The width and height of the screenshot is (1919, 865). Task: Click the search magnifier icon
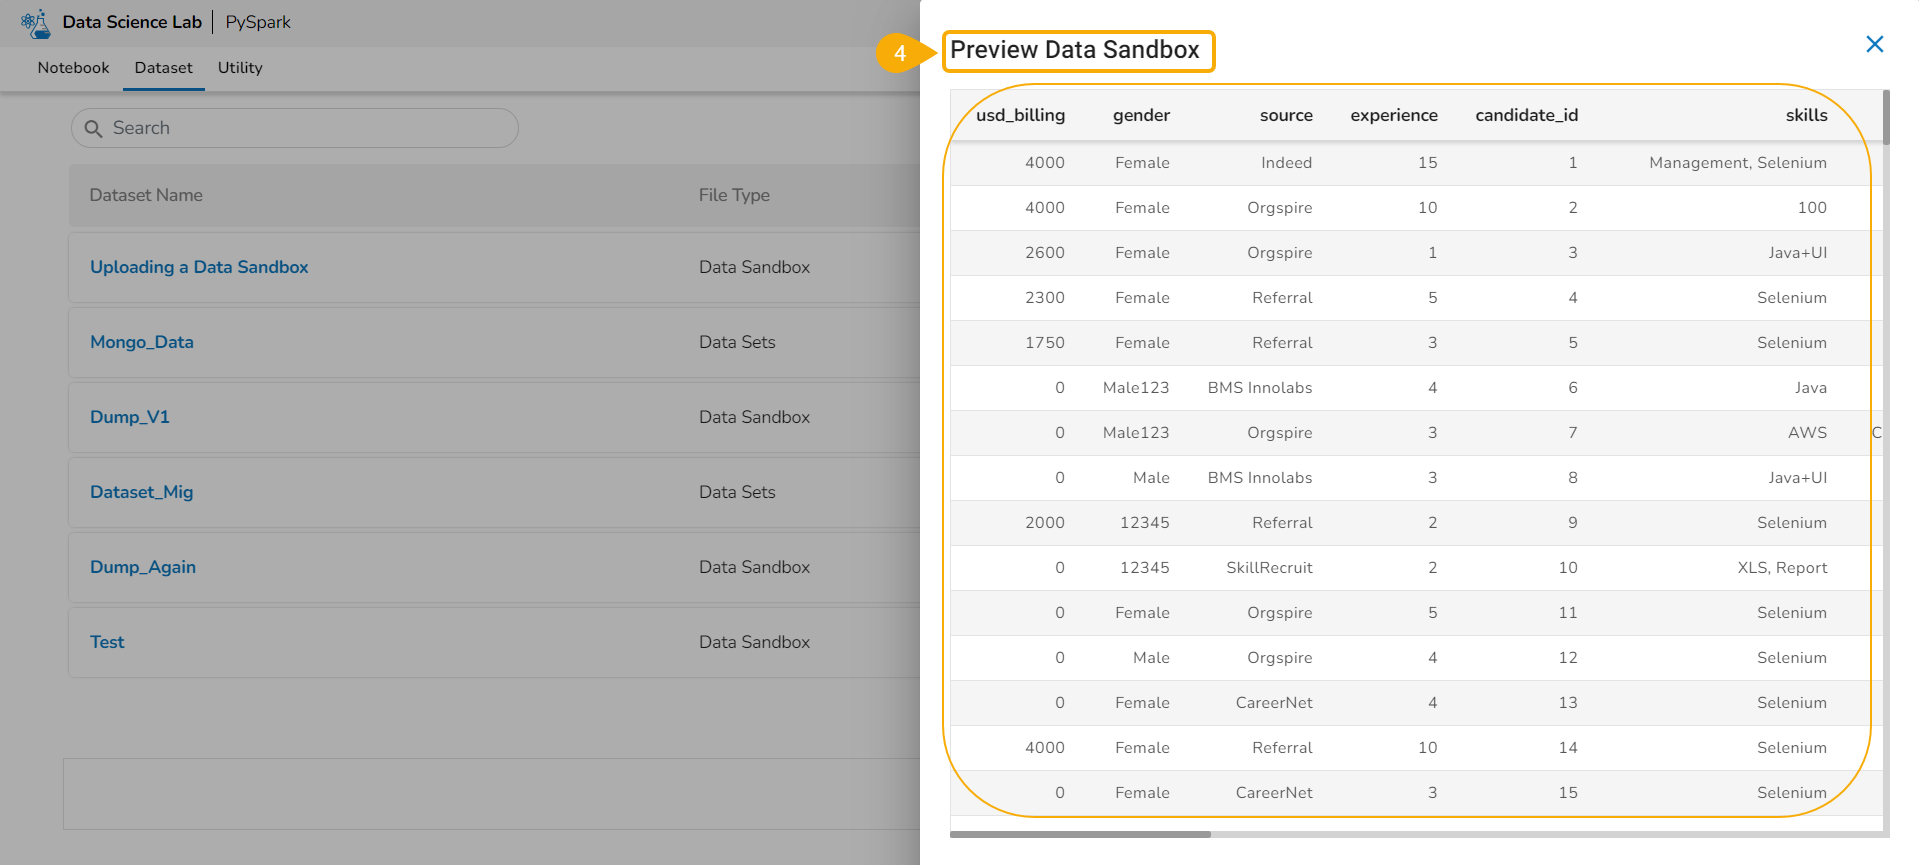[94, 129]
